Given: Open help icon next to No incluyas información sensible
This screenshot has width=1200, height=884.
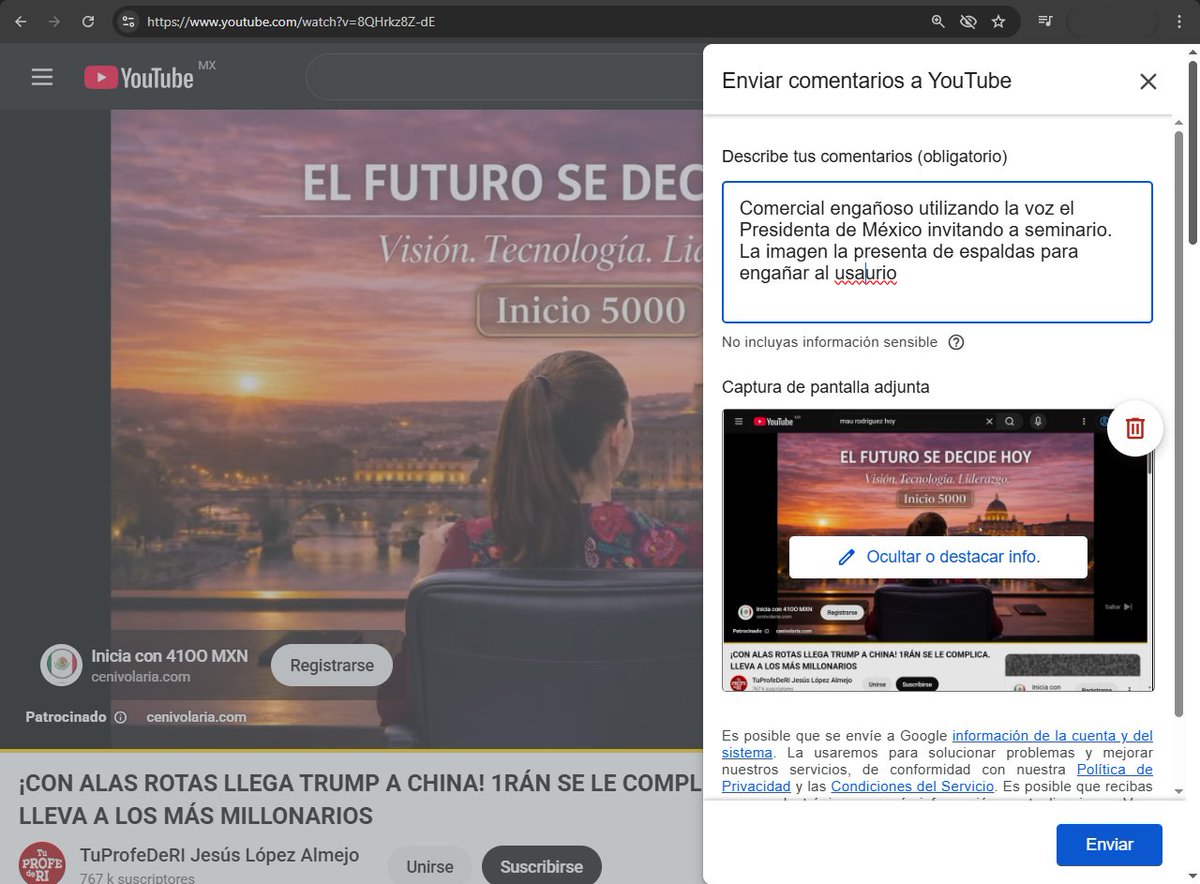Looking at the screenshot, I should pos(956,342).
